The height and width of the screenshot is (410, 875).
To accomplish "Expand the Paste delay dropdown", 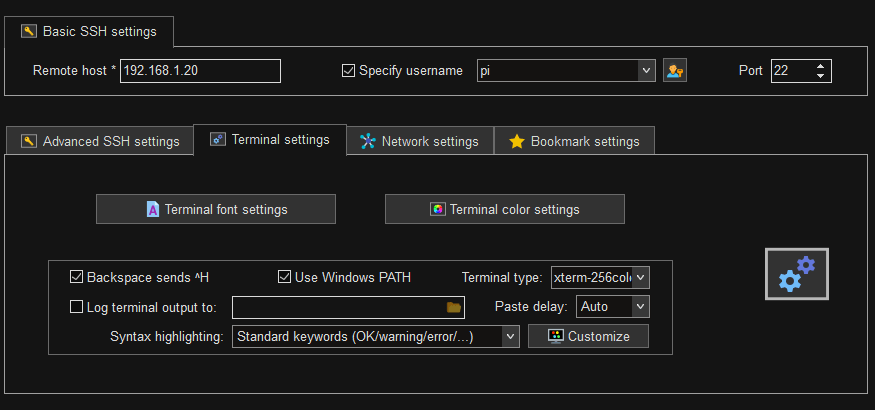I will pyautogui.click(x=640, y=307).
